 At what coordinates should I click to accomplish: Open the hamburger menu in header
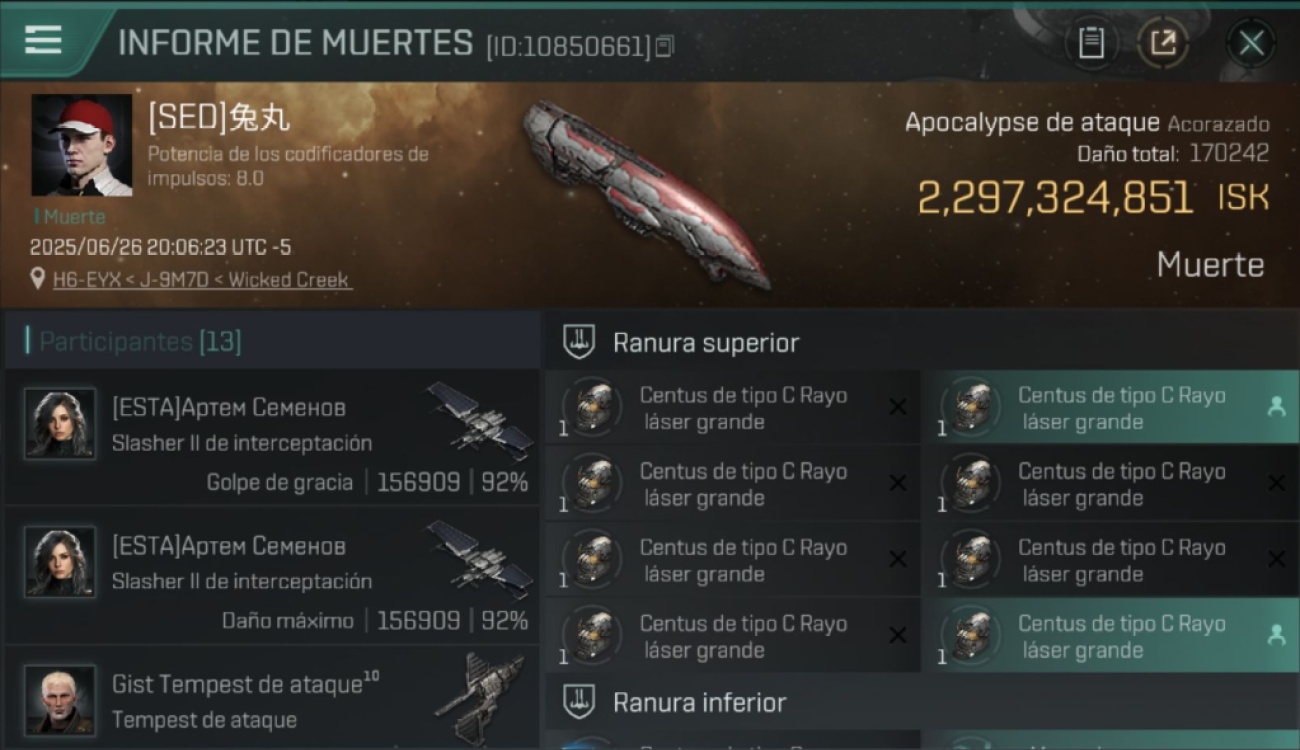[43, 40]
